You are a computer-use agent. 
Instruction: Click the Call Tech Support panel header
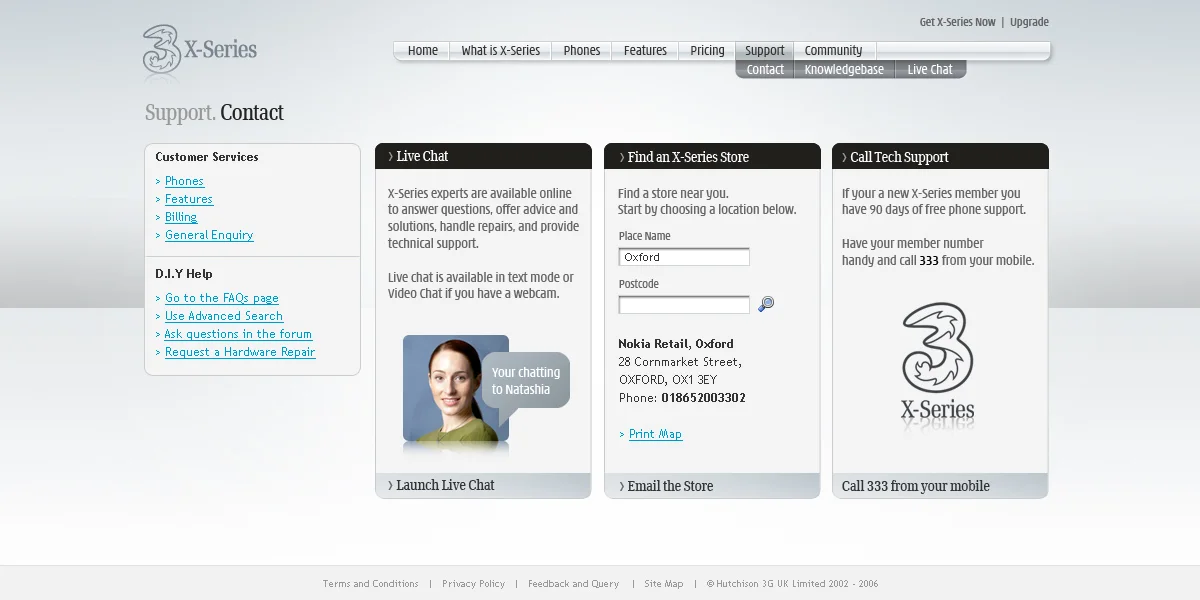[940, 156]
